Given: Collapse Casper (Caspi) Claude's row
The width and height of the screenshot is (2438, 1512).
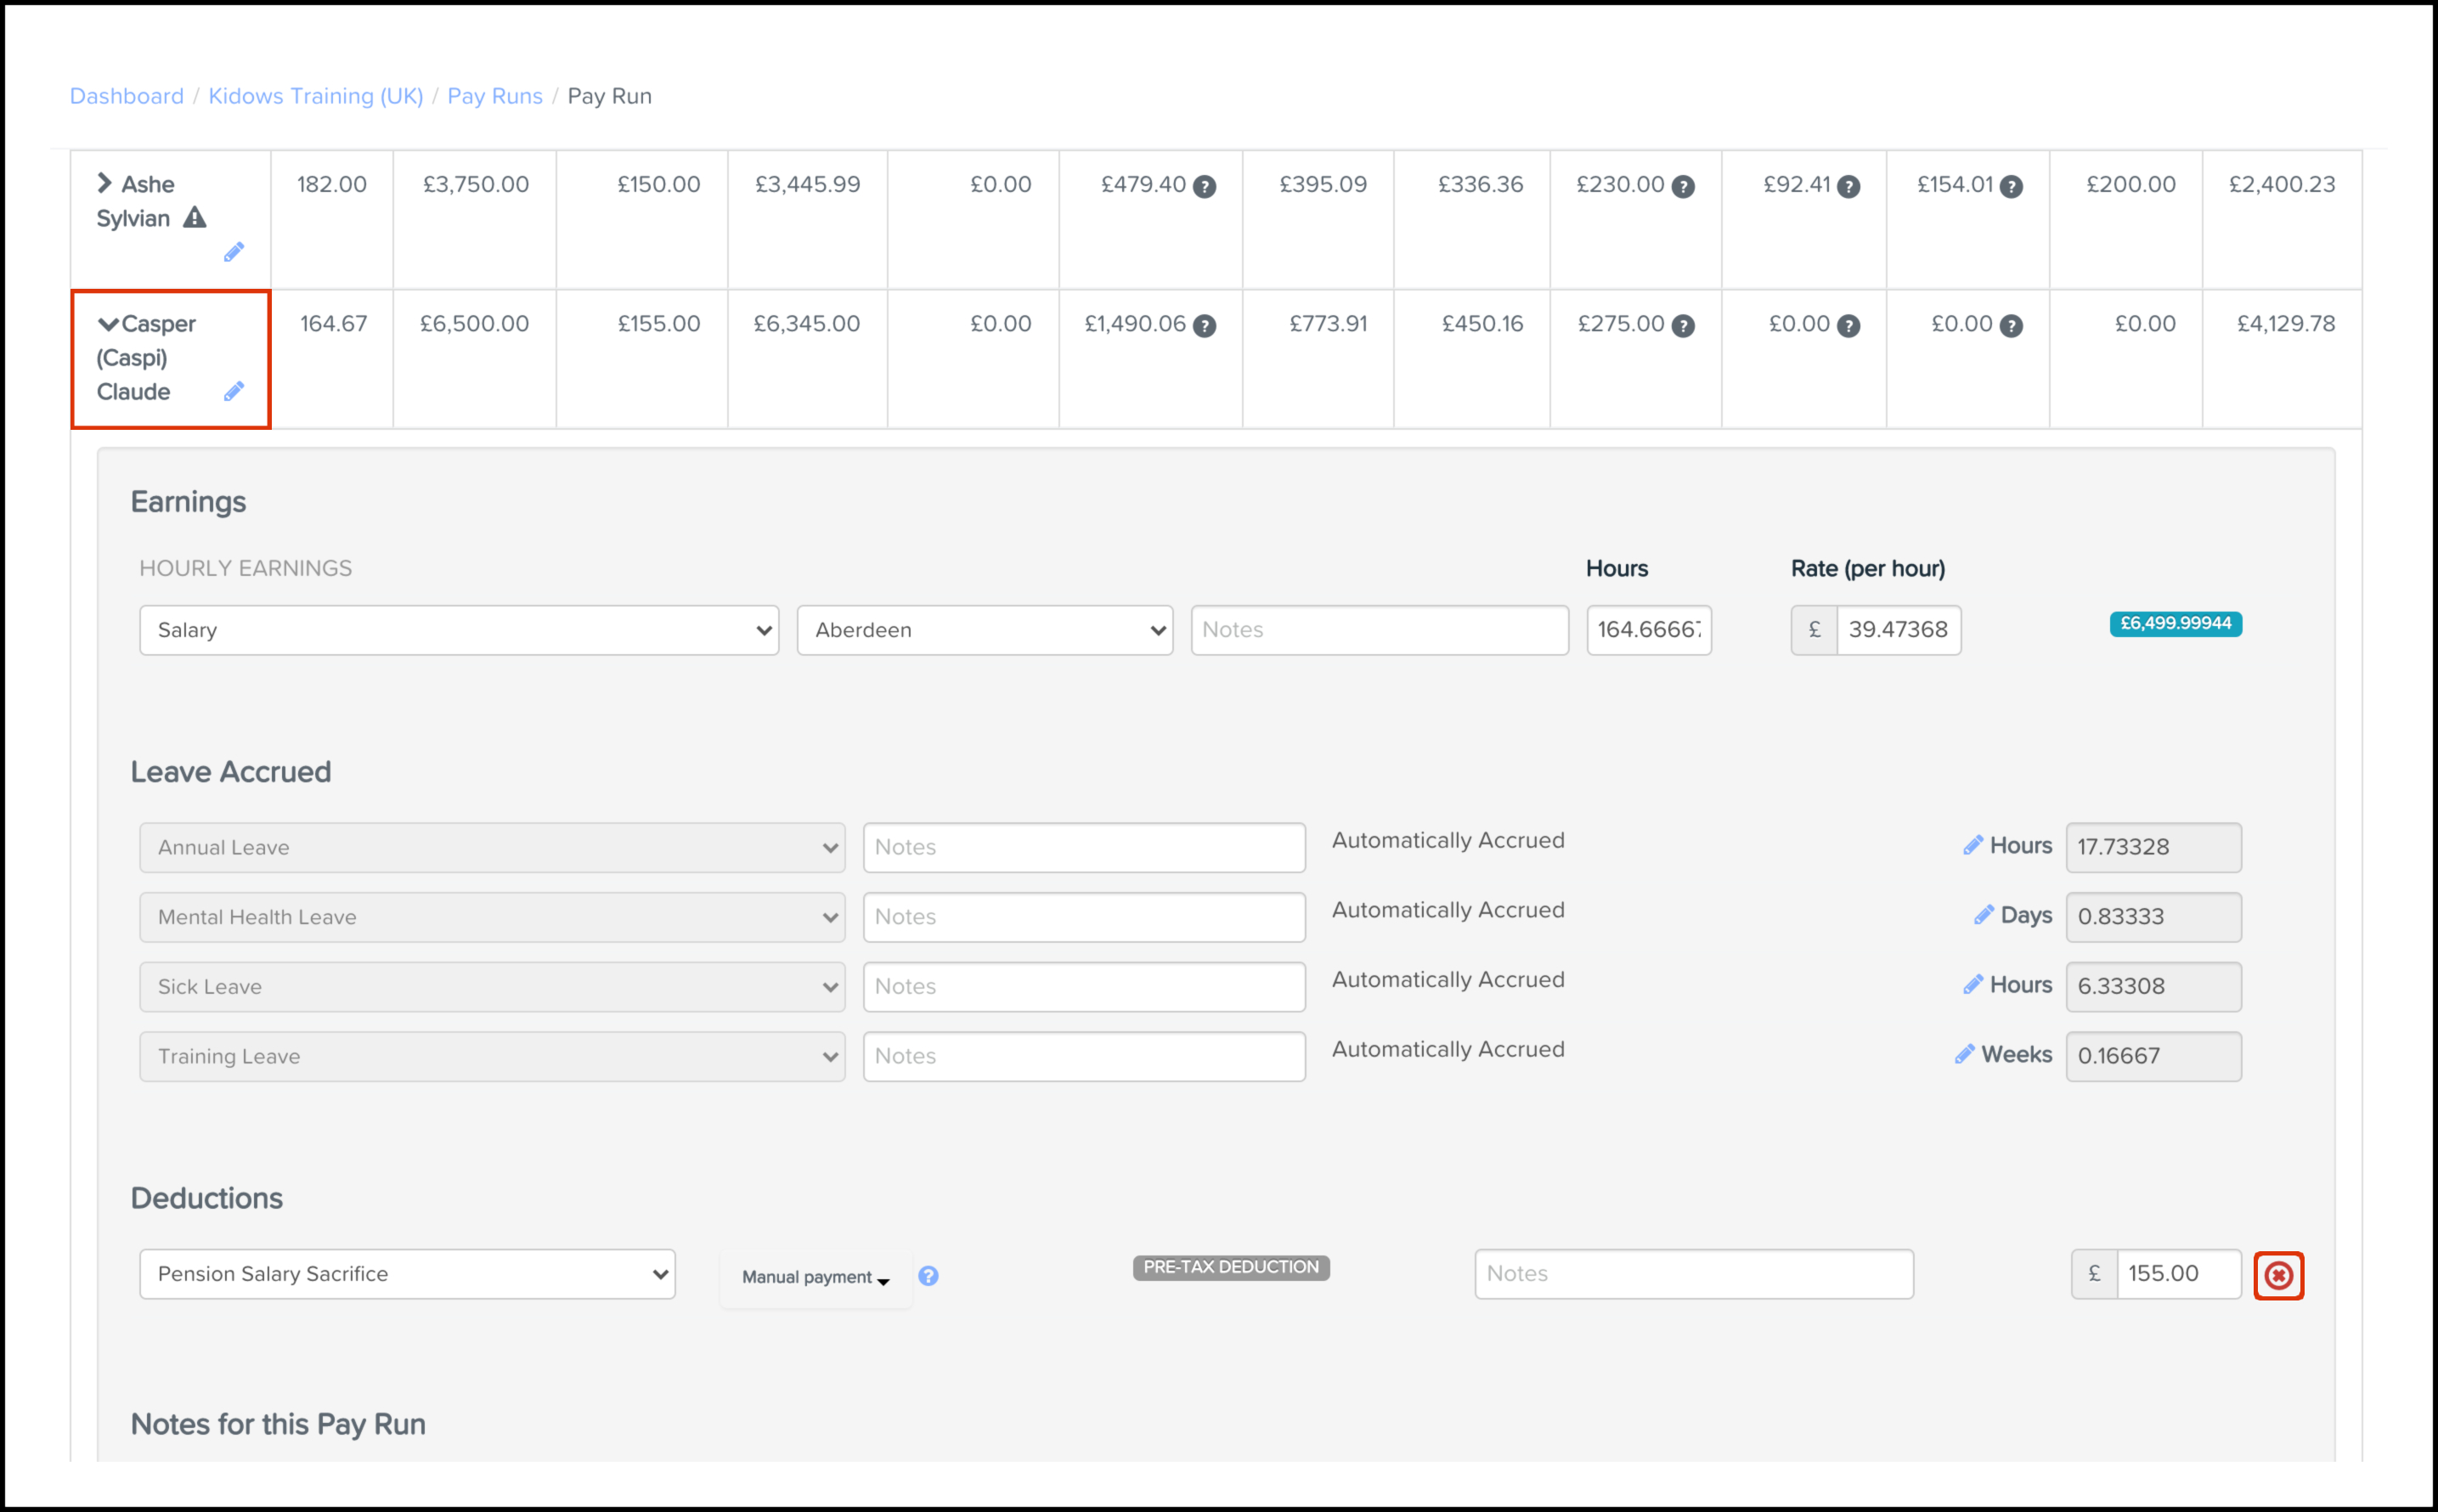Looking at the screenshot, I should [x=108, y=324].
